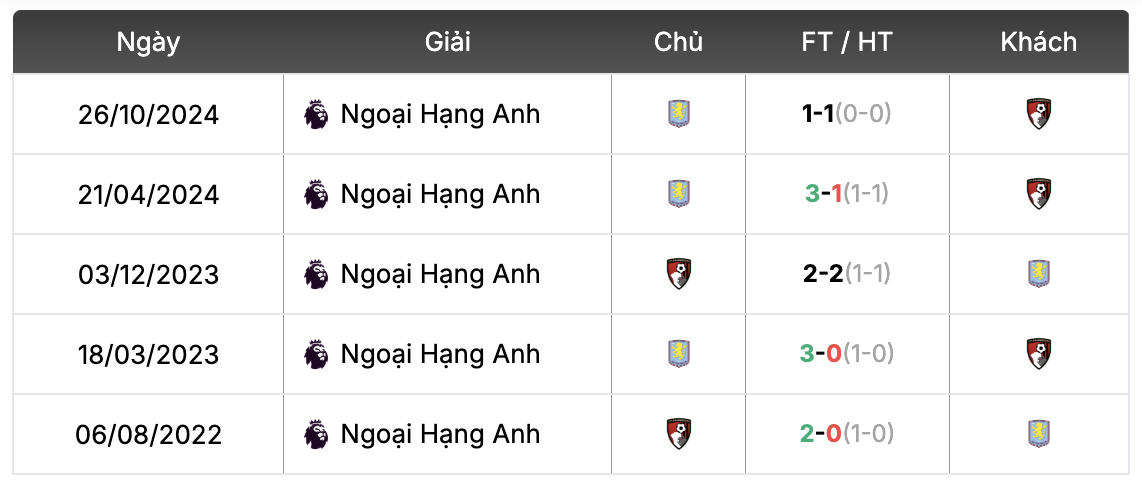Screen dimensions: 1142x492
Task: Click Bournemouth away crest in 26/10/2024 row
Action: (1039, 114)
